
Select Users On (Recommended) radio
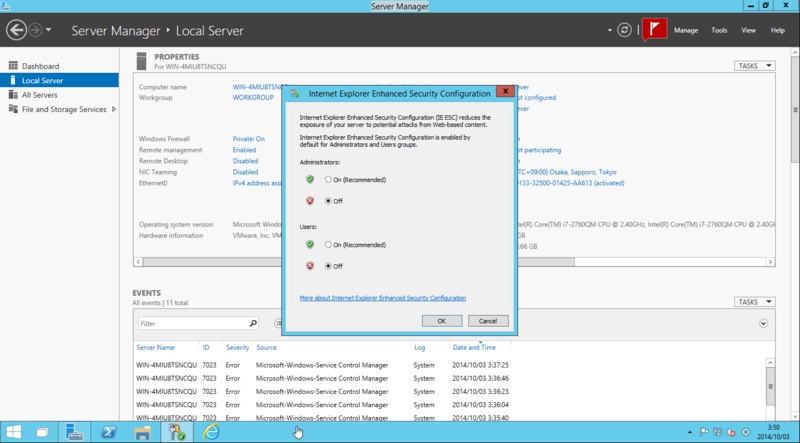click(x=328, y=245)
